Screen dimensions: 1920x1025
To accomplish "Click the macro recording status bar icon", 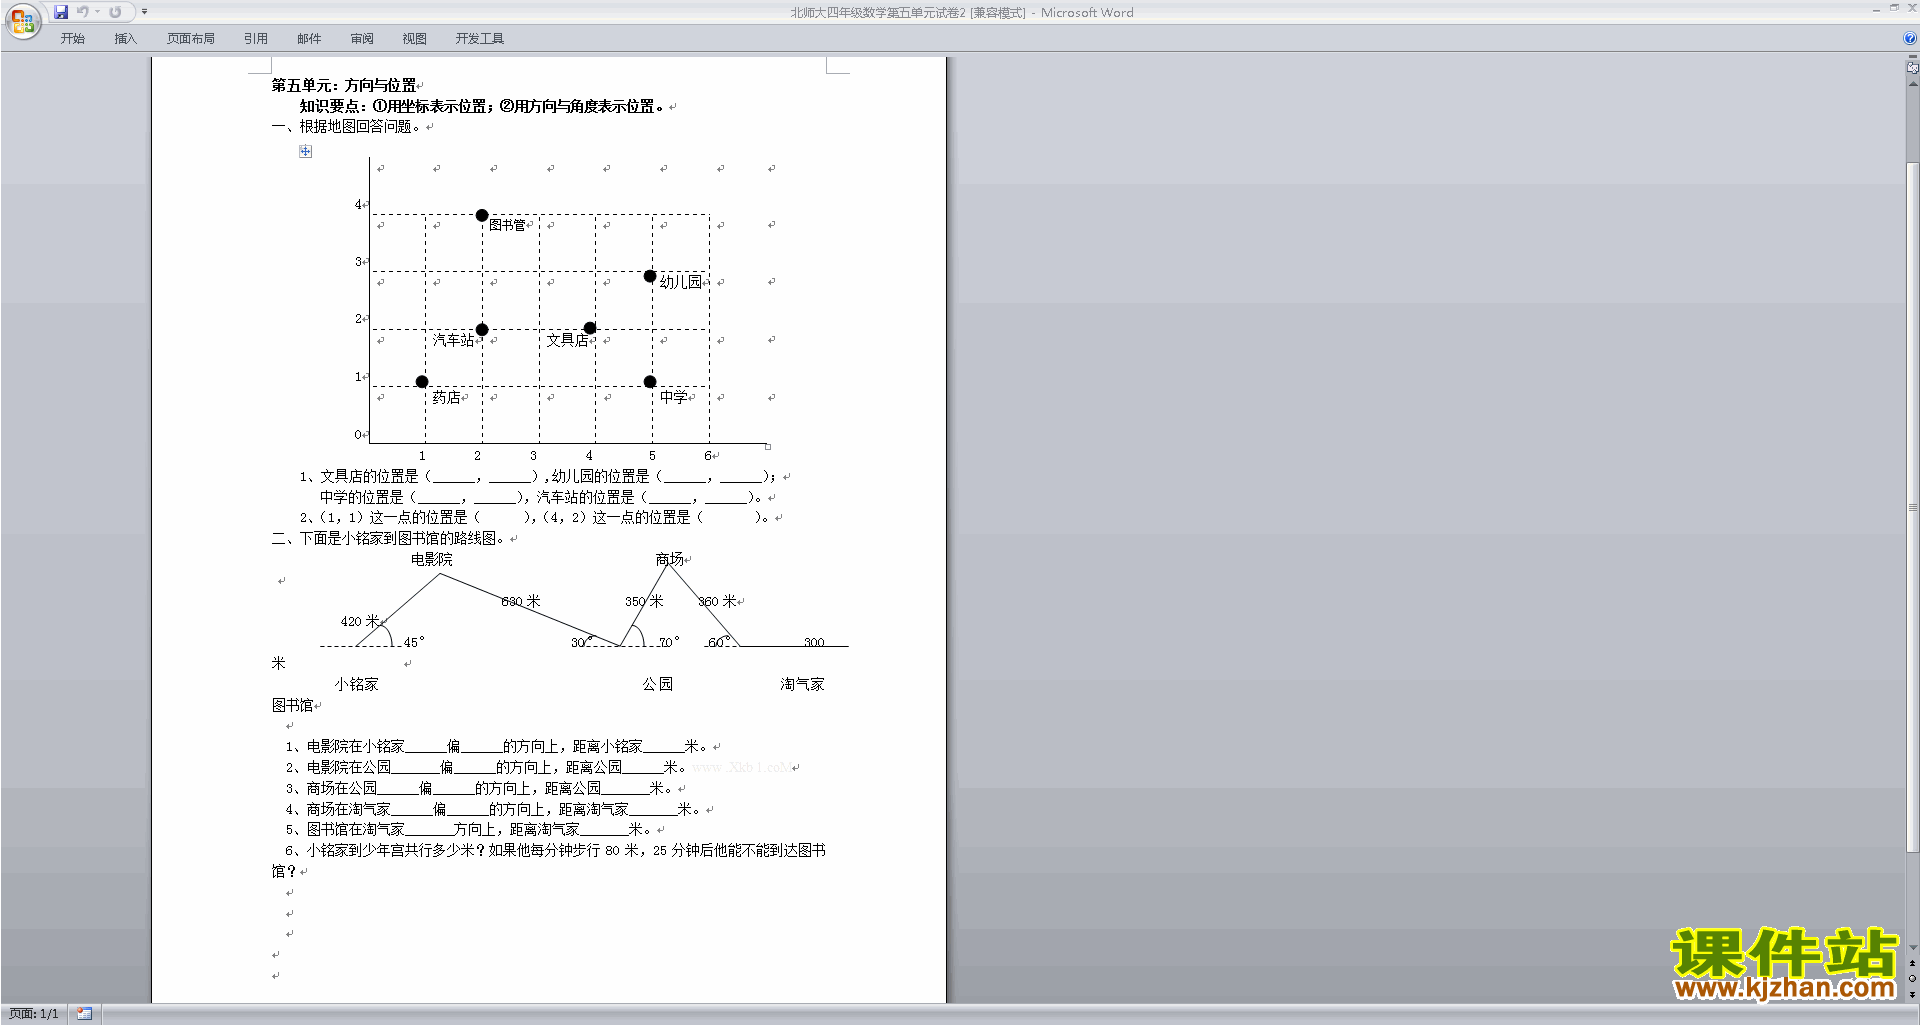I will tap(85, 1014).
